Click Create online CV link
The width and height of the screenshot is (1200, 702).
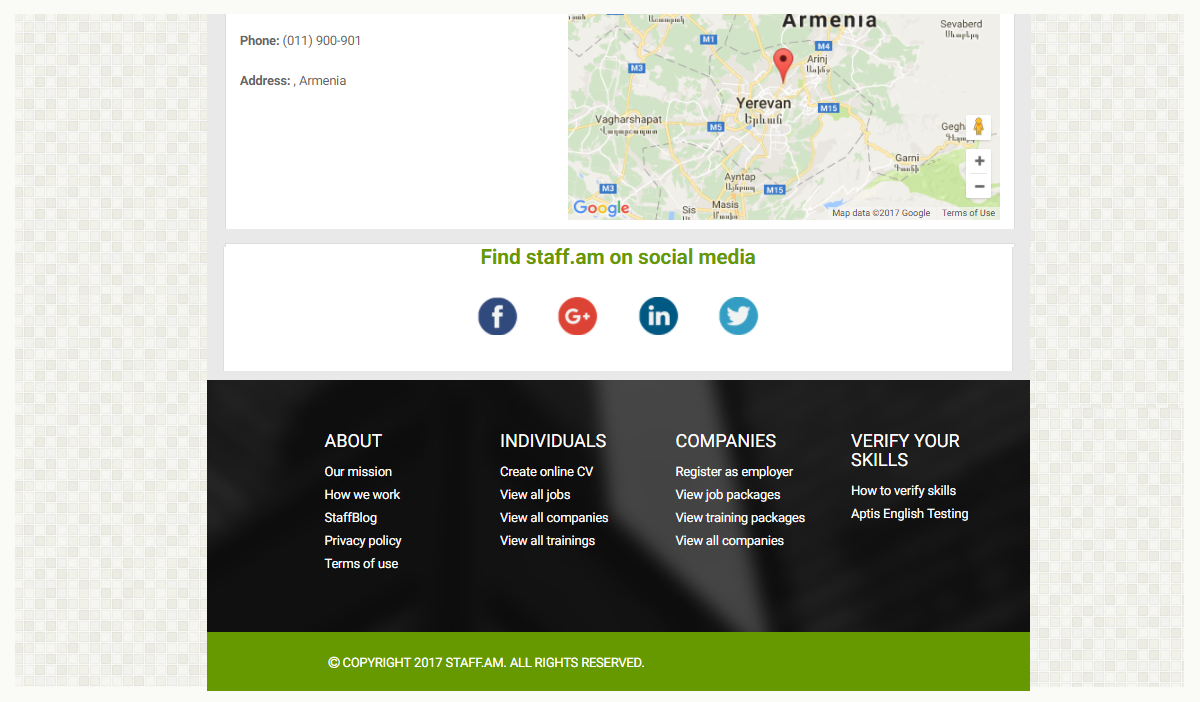(x=547, y=472)
